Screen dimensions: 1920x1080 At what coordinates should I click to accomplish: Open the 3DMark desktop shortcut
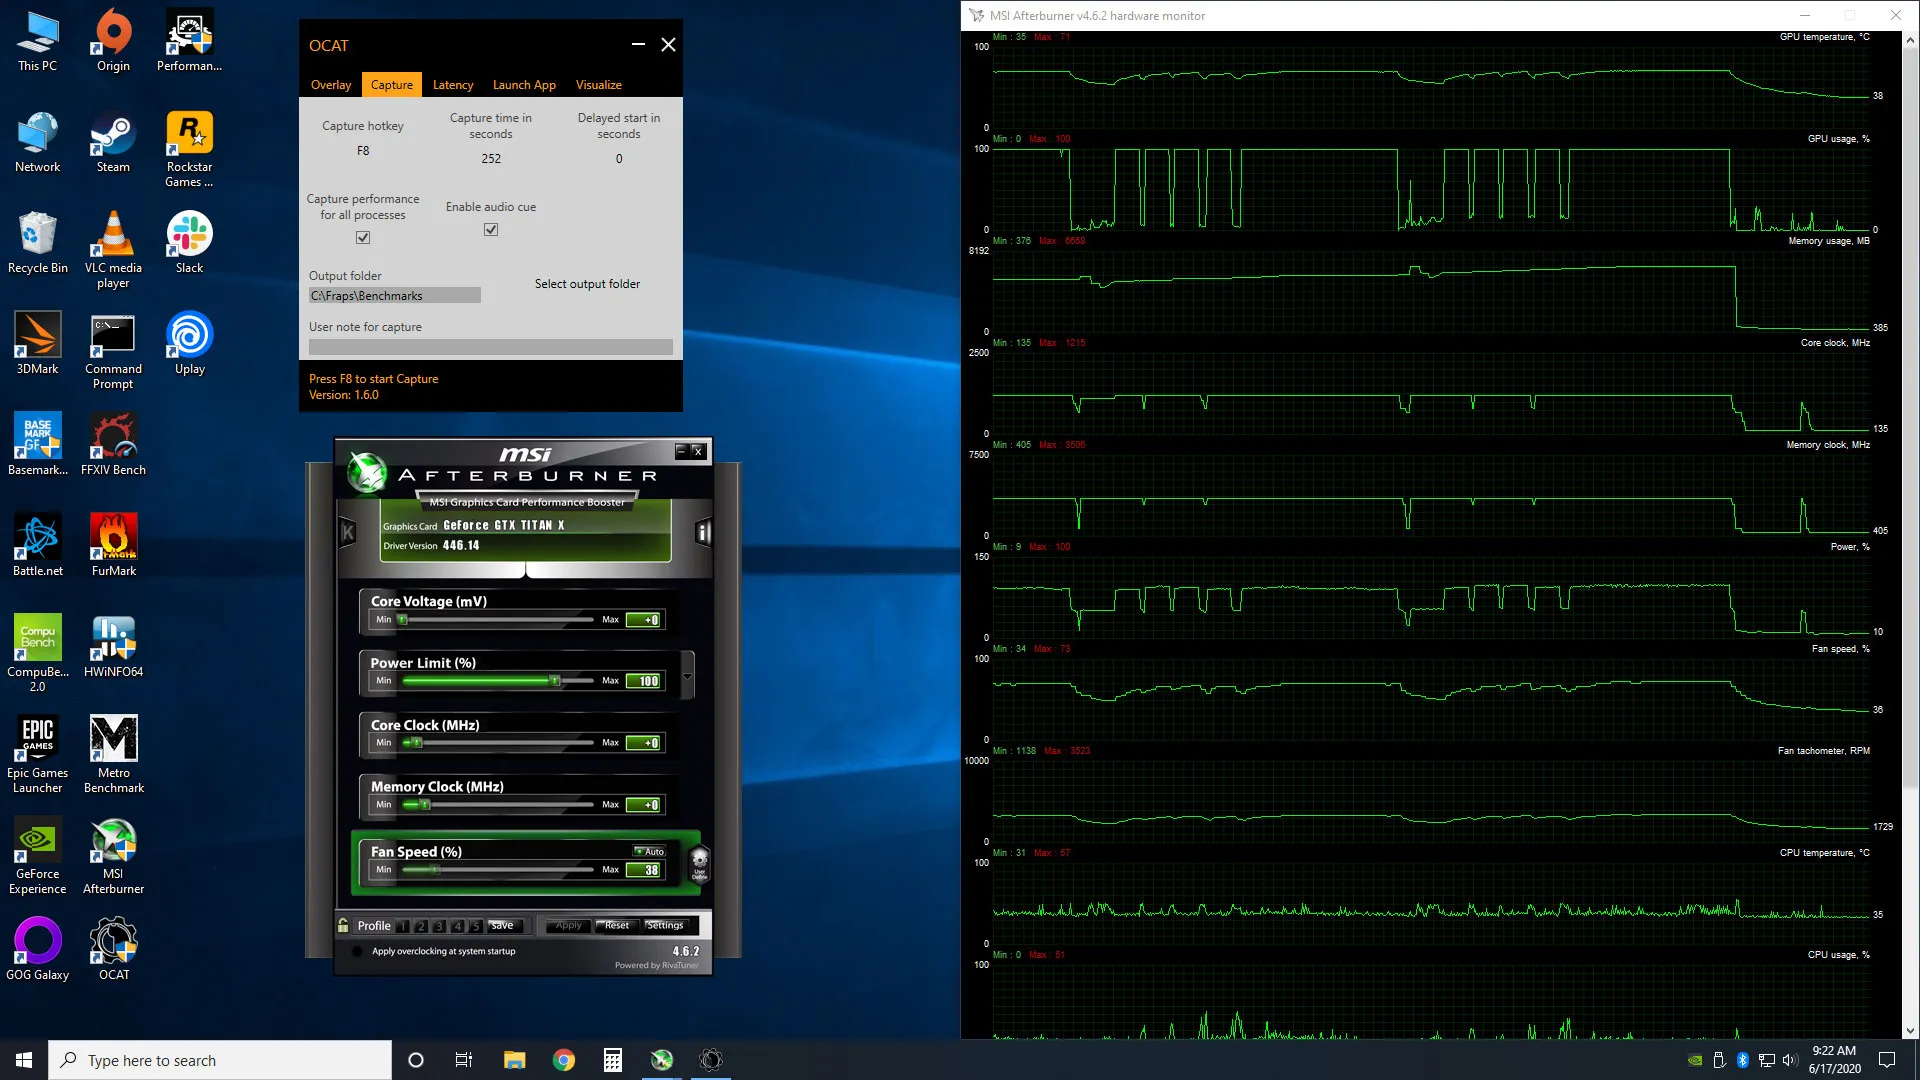(x=38, y=344)
